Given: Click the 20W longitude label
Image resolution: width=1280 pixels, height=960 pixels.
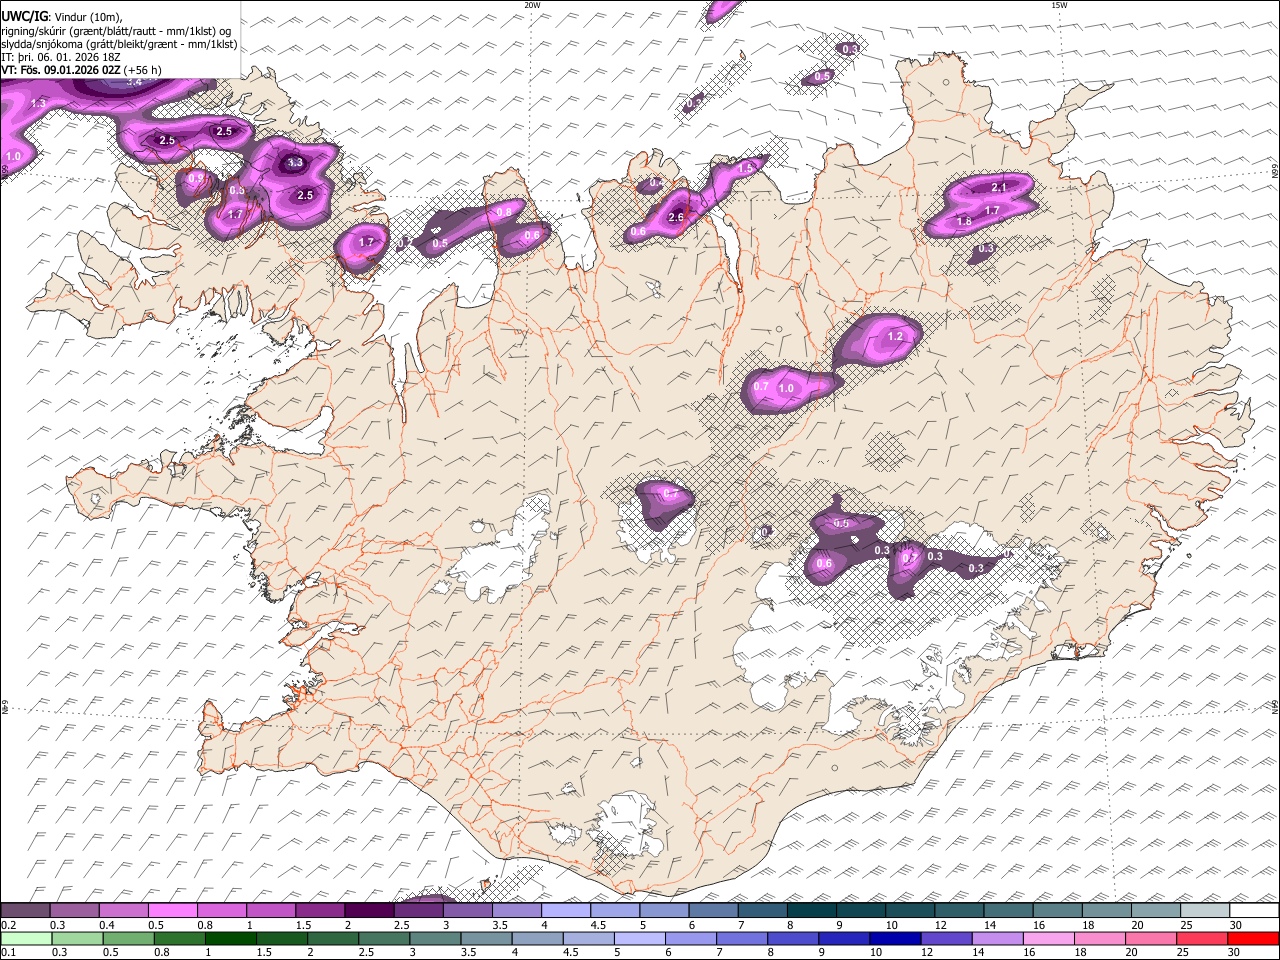Looking at the screenshot, I should pyautogui.click(x=532, y=5).
